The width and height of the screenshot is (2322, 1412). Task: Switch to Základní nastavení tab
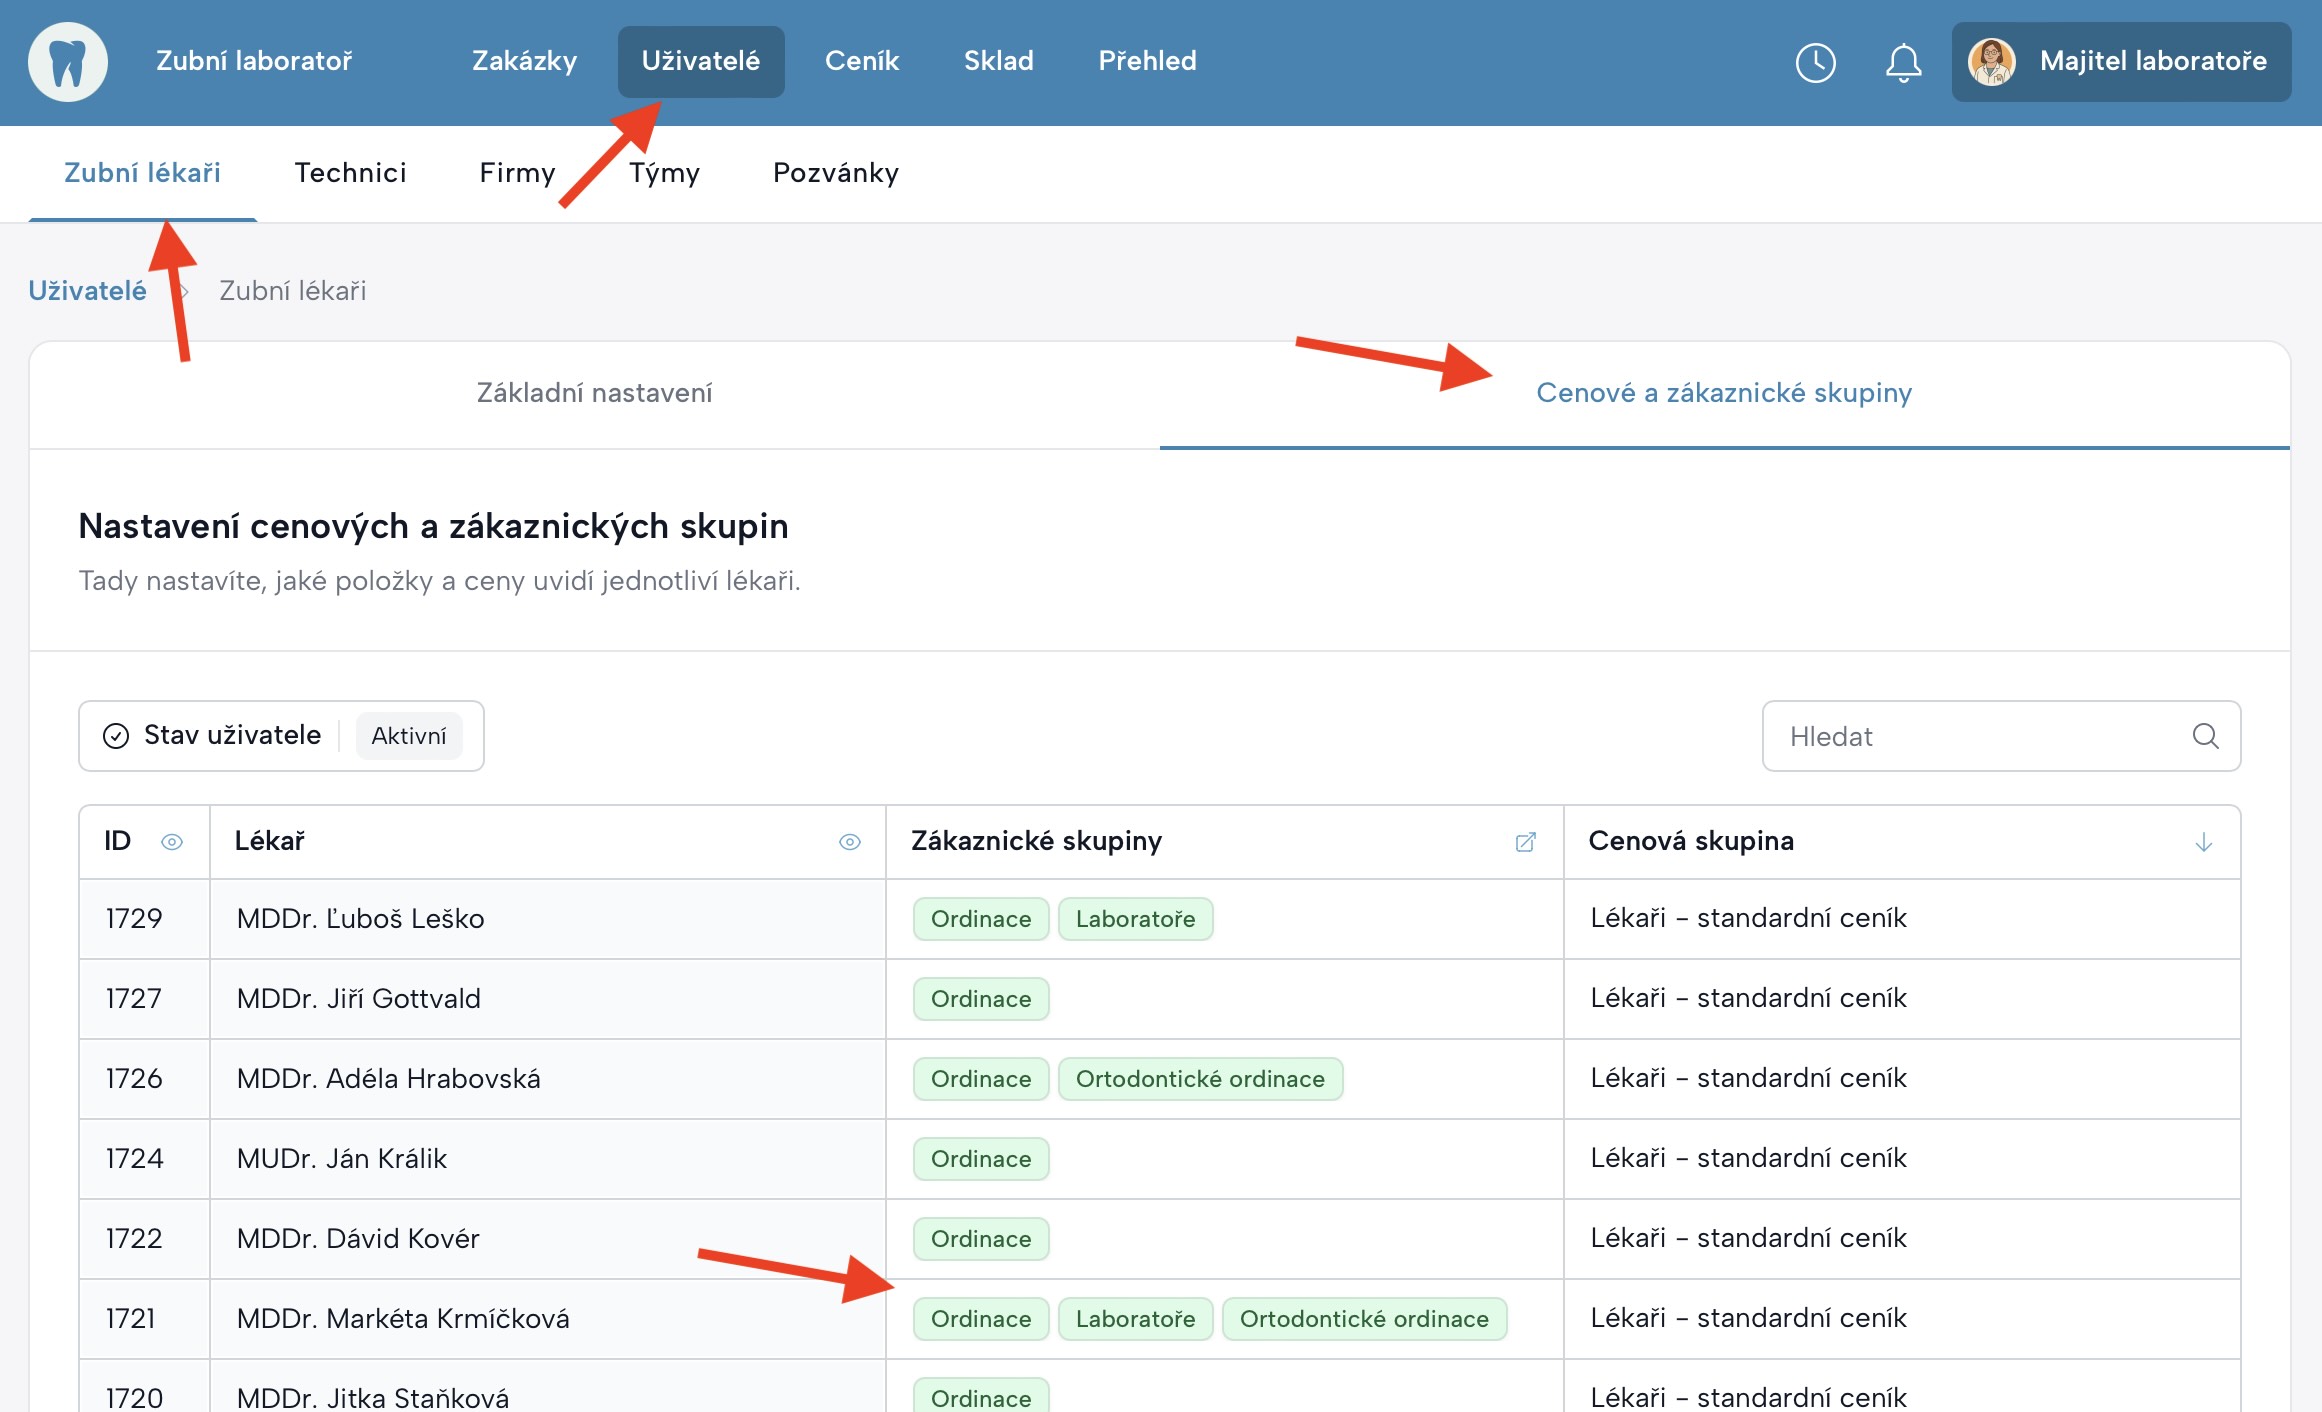click(594, 393)
